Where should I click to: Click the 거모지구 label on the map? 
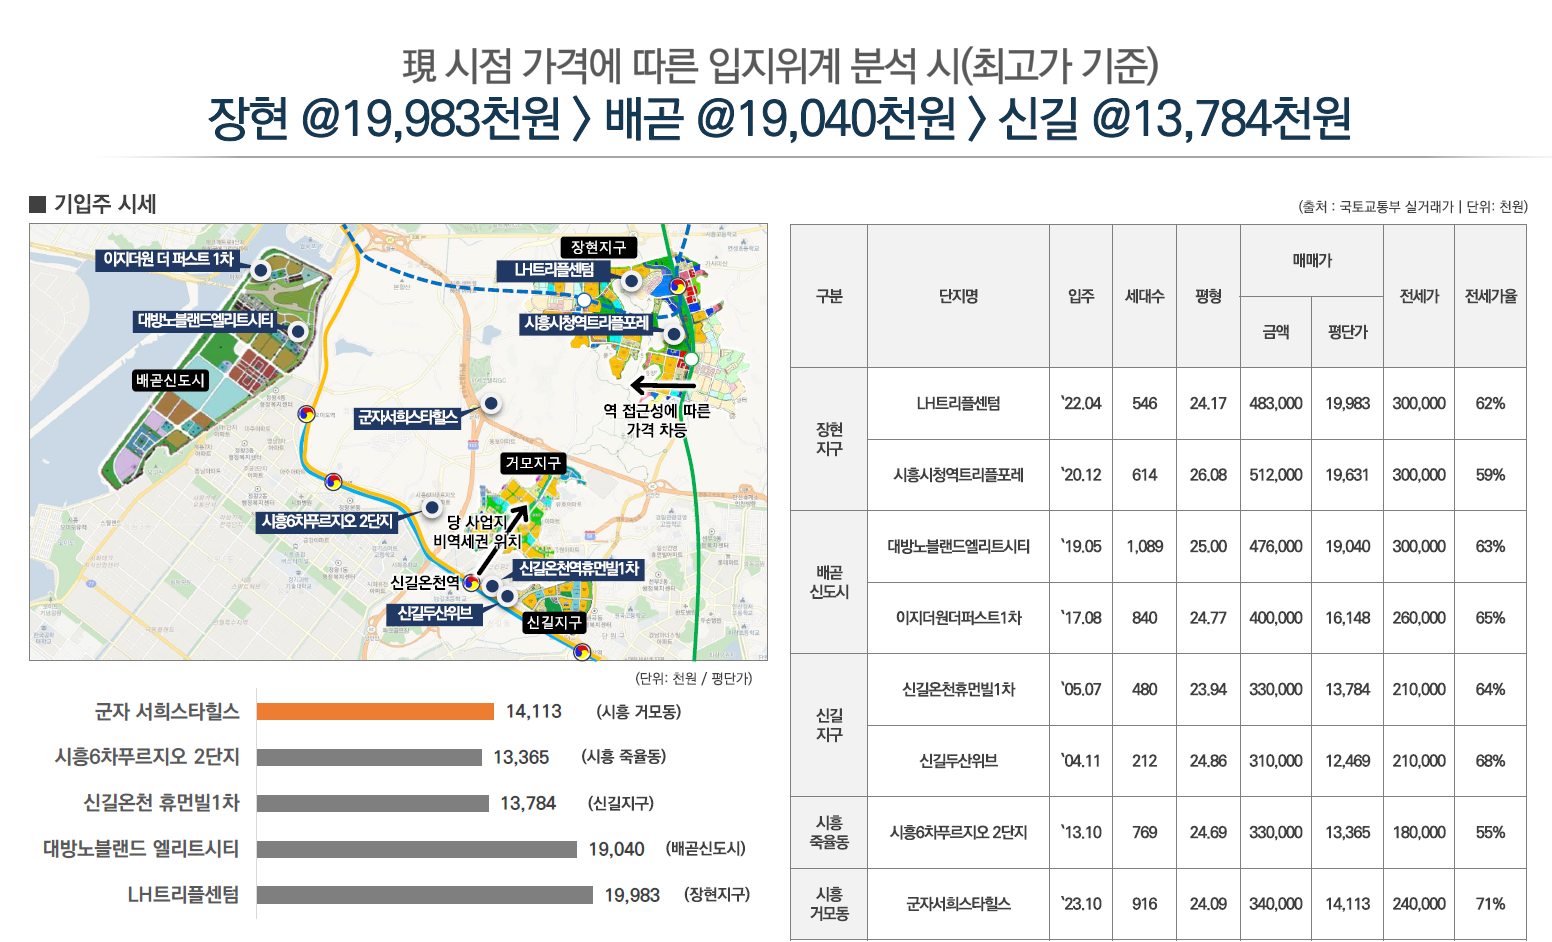[x=533, y=463]
